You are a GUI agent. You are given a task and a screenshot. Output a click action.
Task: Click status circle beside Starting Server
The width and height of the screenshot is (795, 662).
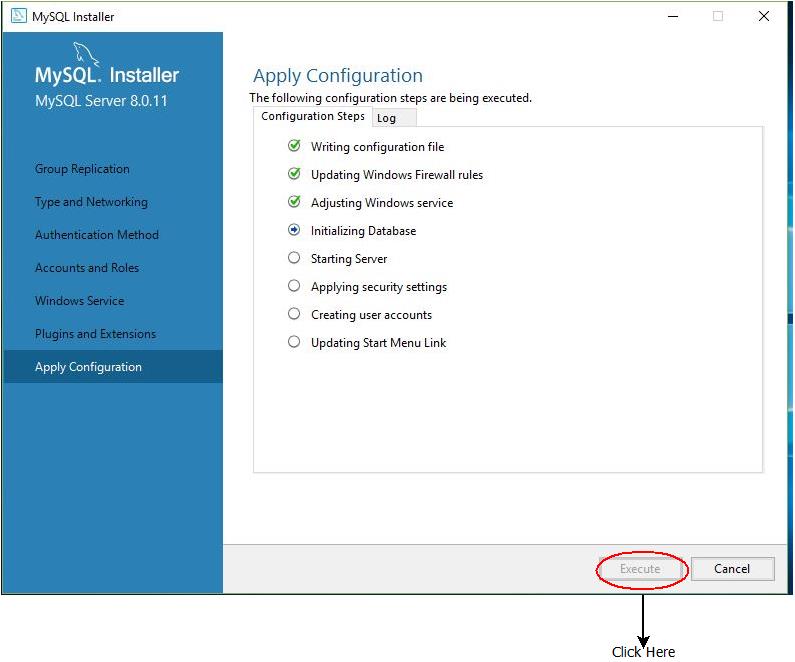[294, 258]
